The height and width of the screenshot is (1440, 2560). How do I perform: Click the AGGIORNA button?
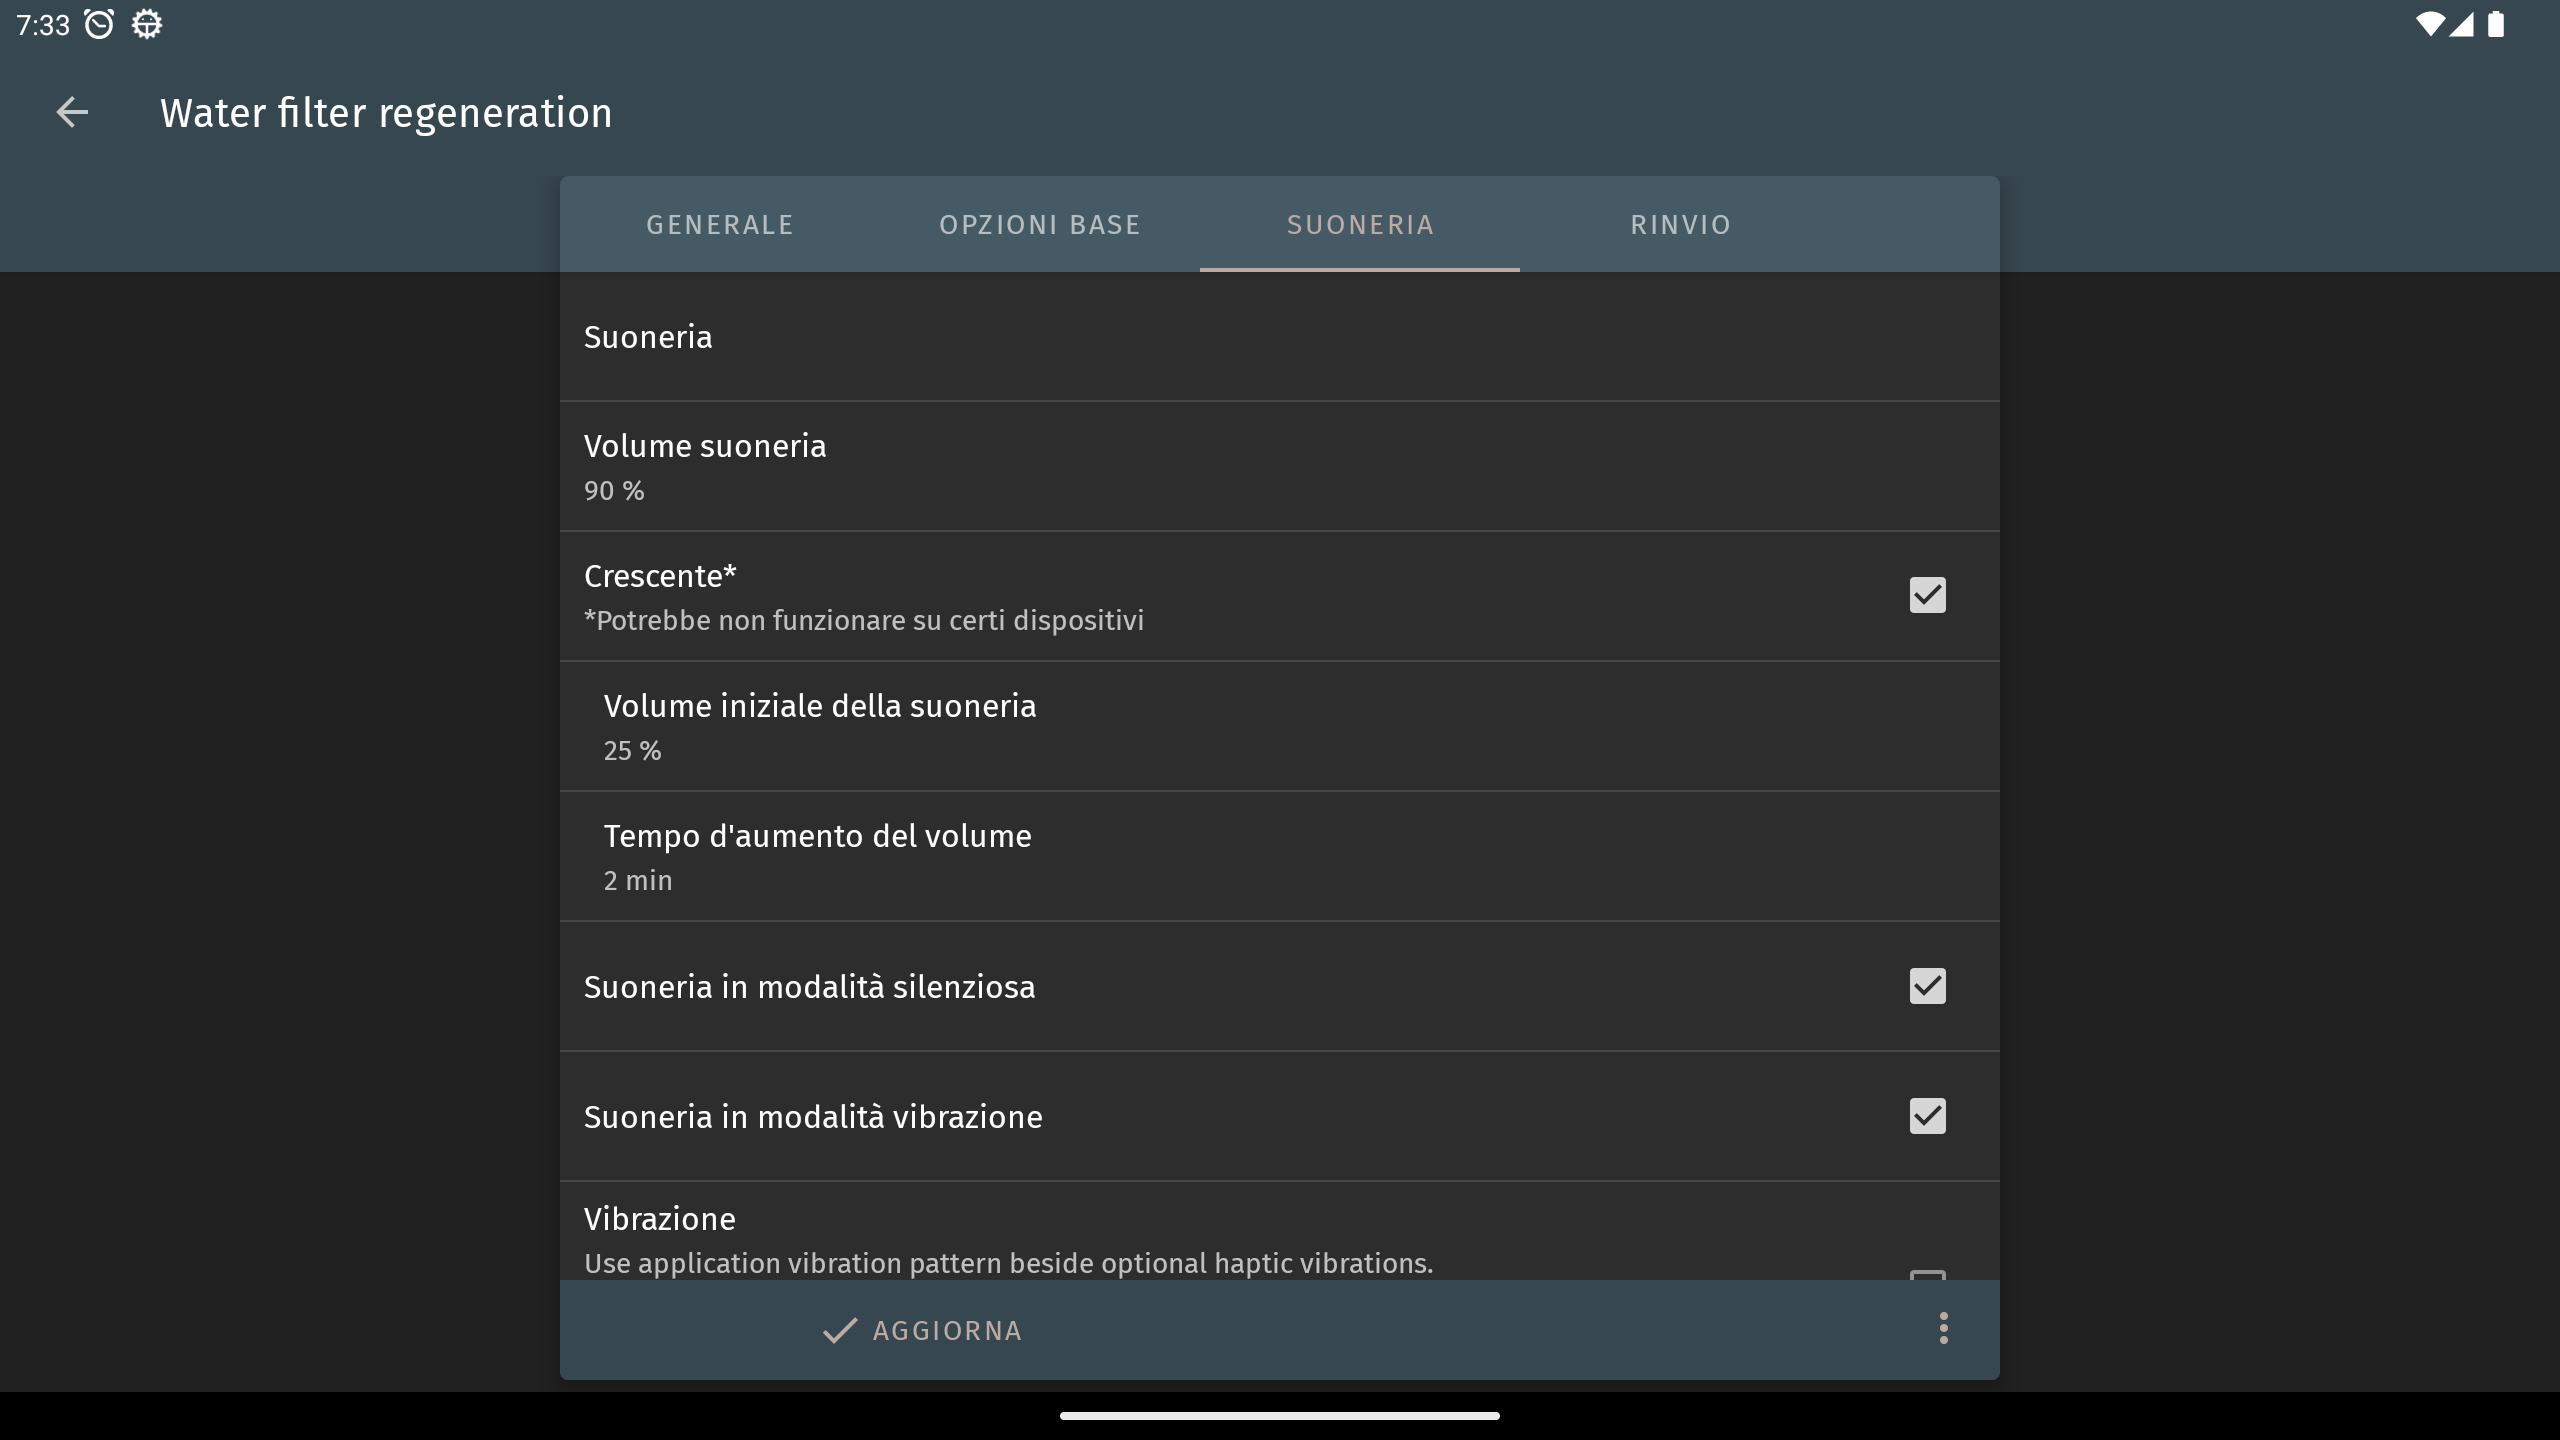click(922, 1330)
